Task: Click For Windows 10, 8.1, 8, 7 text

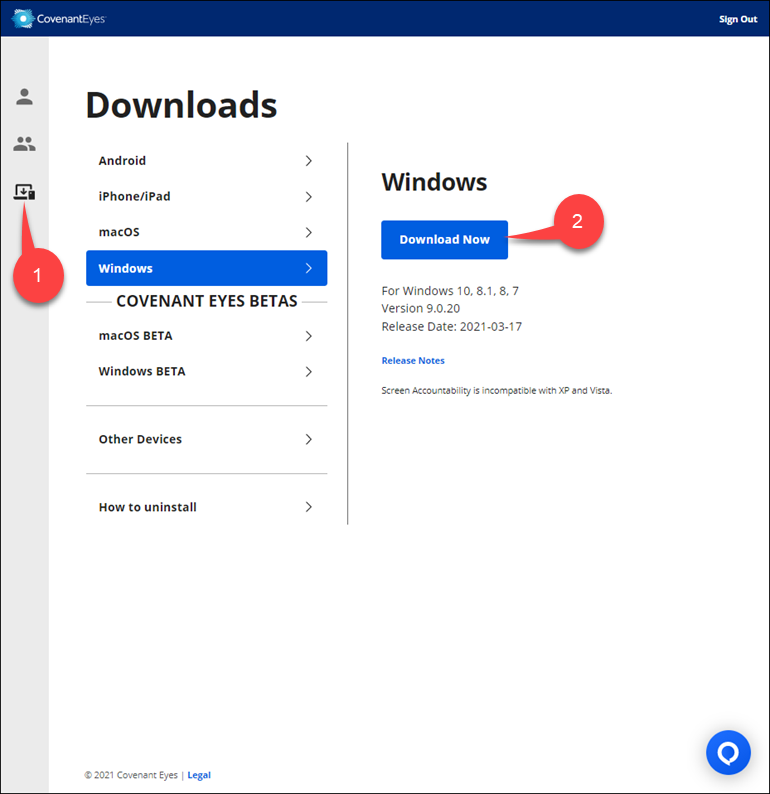Action: pyautogui.click(x=450, y=291)
